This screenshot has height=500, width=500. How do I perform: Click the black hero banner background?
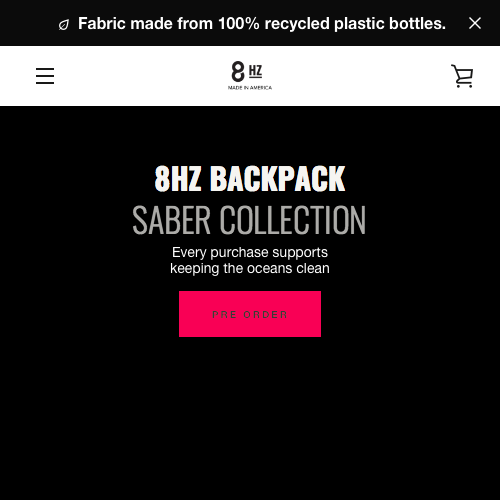point(250,417)
